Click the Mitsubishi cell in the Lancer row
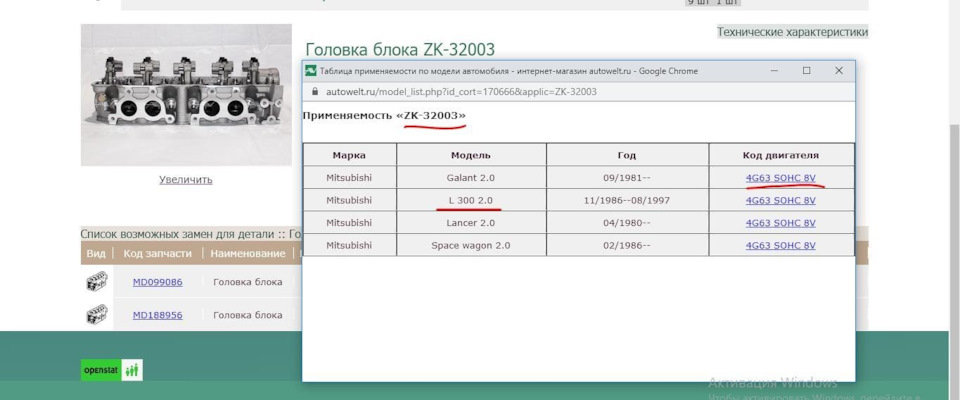 pyautogui.click(x=349, y=223)
